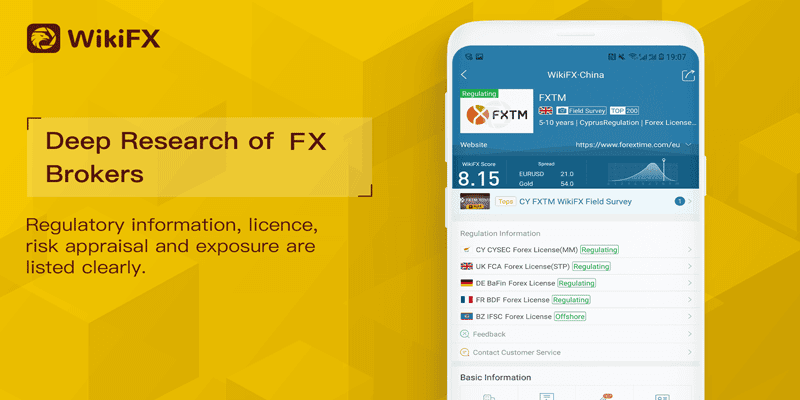
Task: Tap the share icon in the header
Action: pyautogui.click(x=688, y=76)
